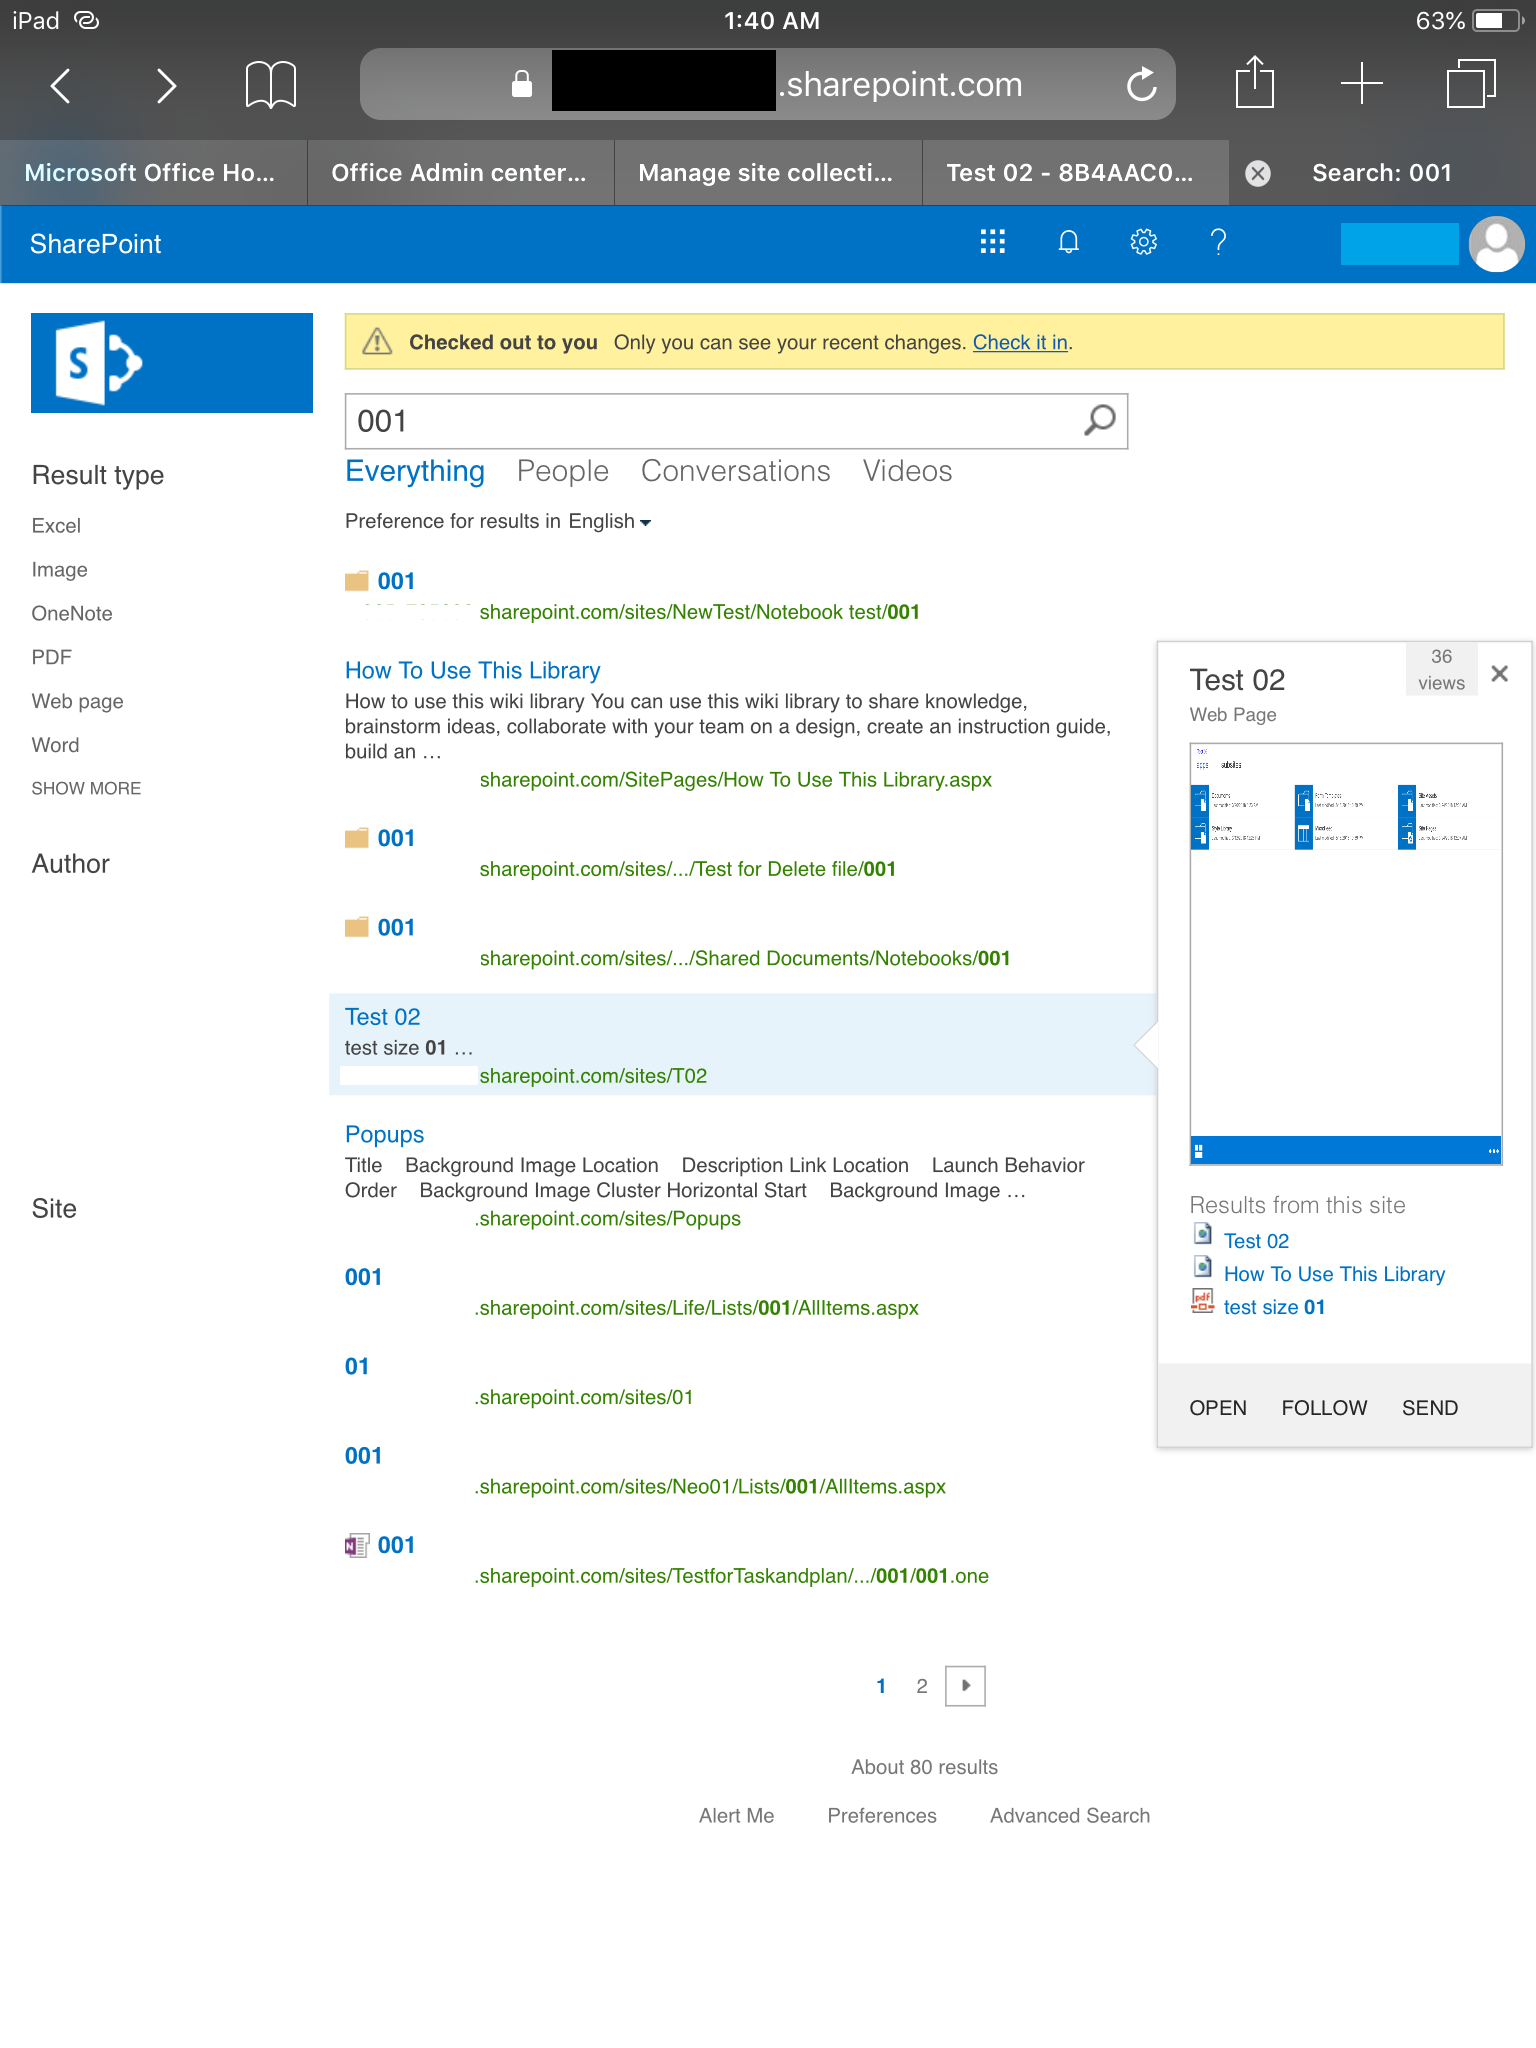Switch to Manage site collections tab
This screenshot has width=1536, height=2048.
click(767, 173)
